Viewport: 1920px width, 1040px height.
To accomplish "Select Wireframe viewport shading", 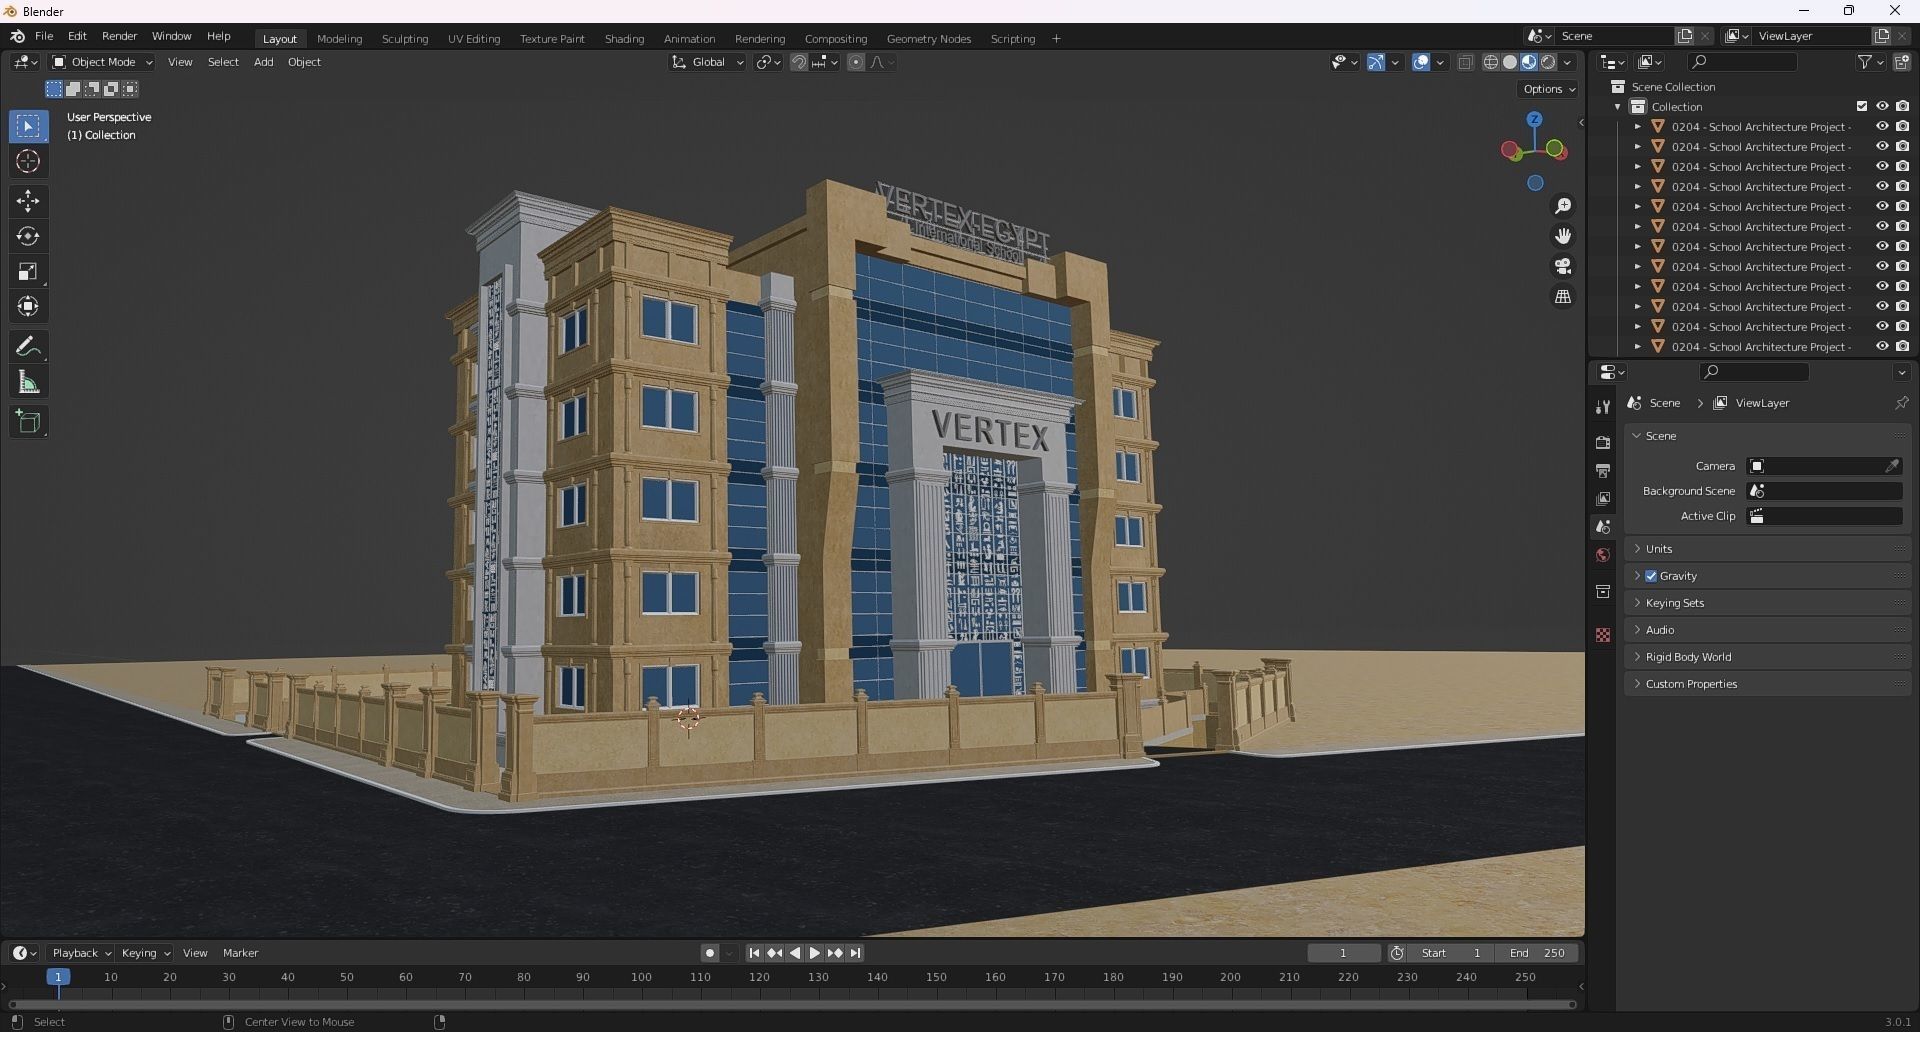I will pos(1491,62).
